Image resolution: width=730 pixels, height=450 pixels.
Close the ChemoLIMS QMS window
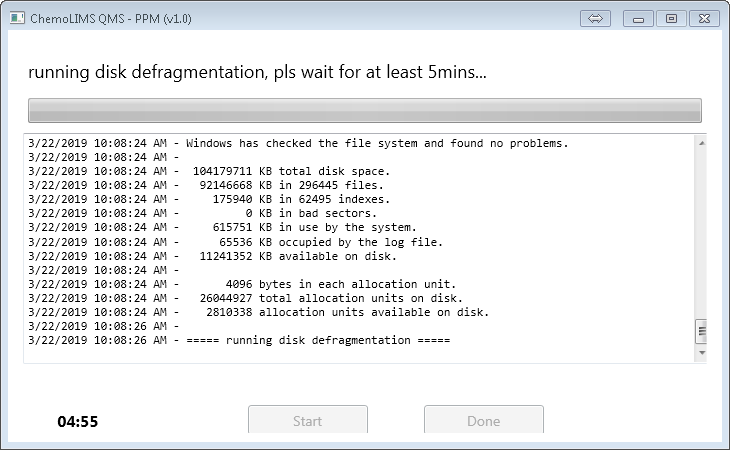tap(703, 18)
